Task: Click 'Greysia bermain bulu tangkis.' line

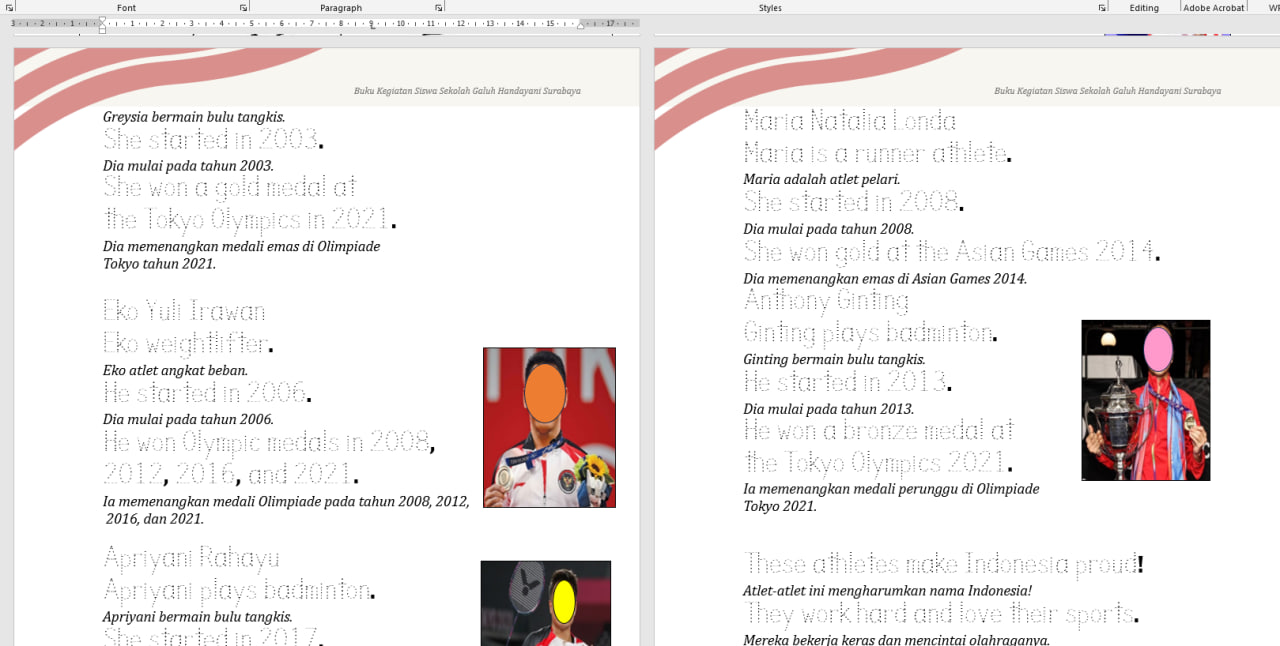Action: 194,117
